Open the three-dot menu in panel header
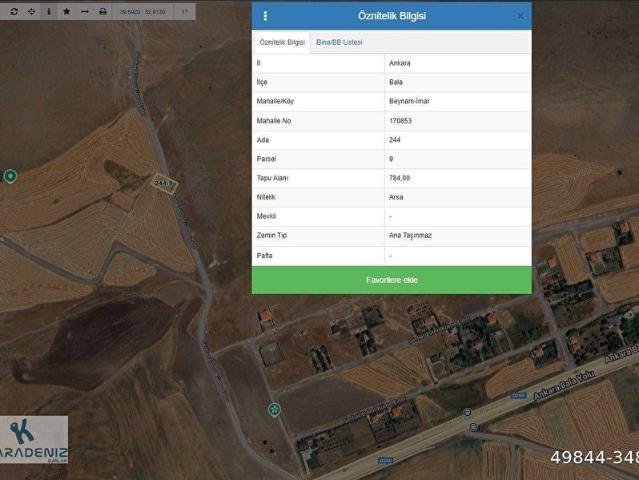The height and width of the screenshot is (480, 639). 265,16
